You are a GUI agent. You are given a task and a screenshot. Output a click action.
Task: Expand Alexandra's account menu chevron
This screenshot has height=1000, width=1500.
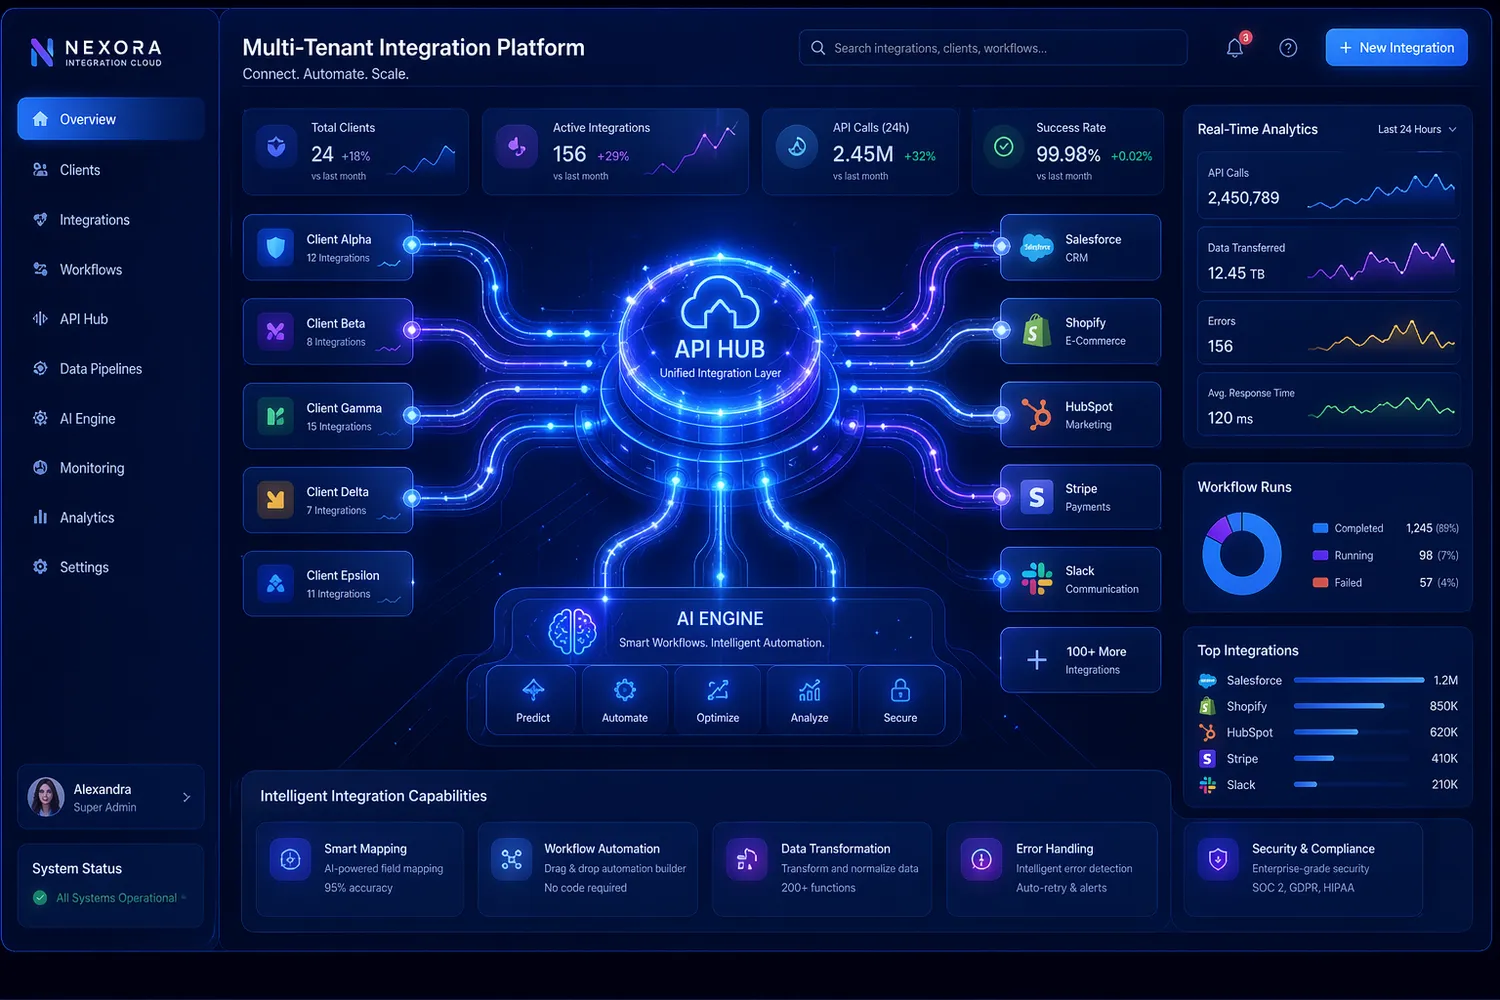[187, 797]
